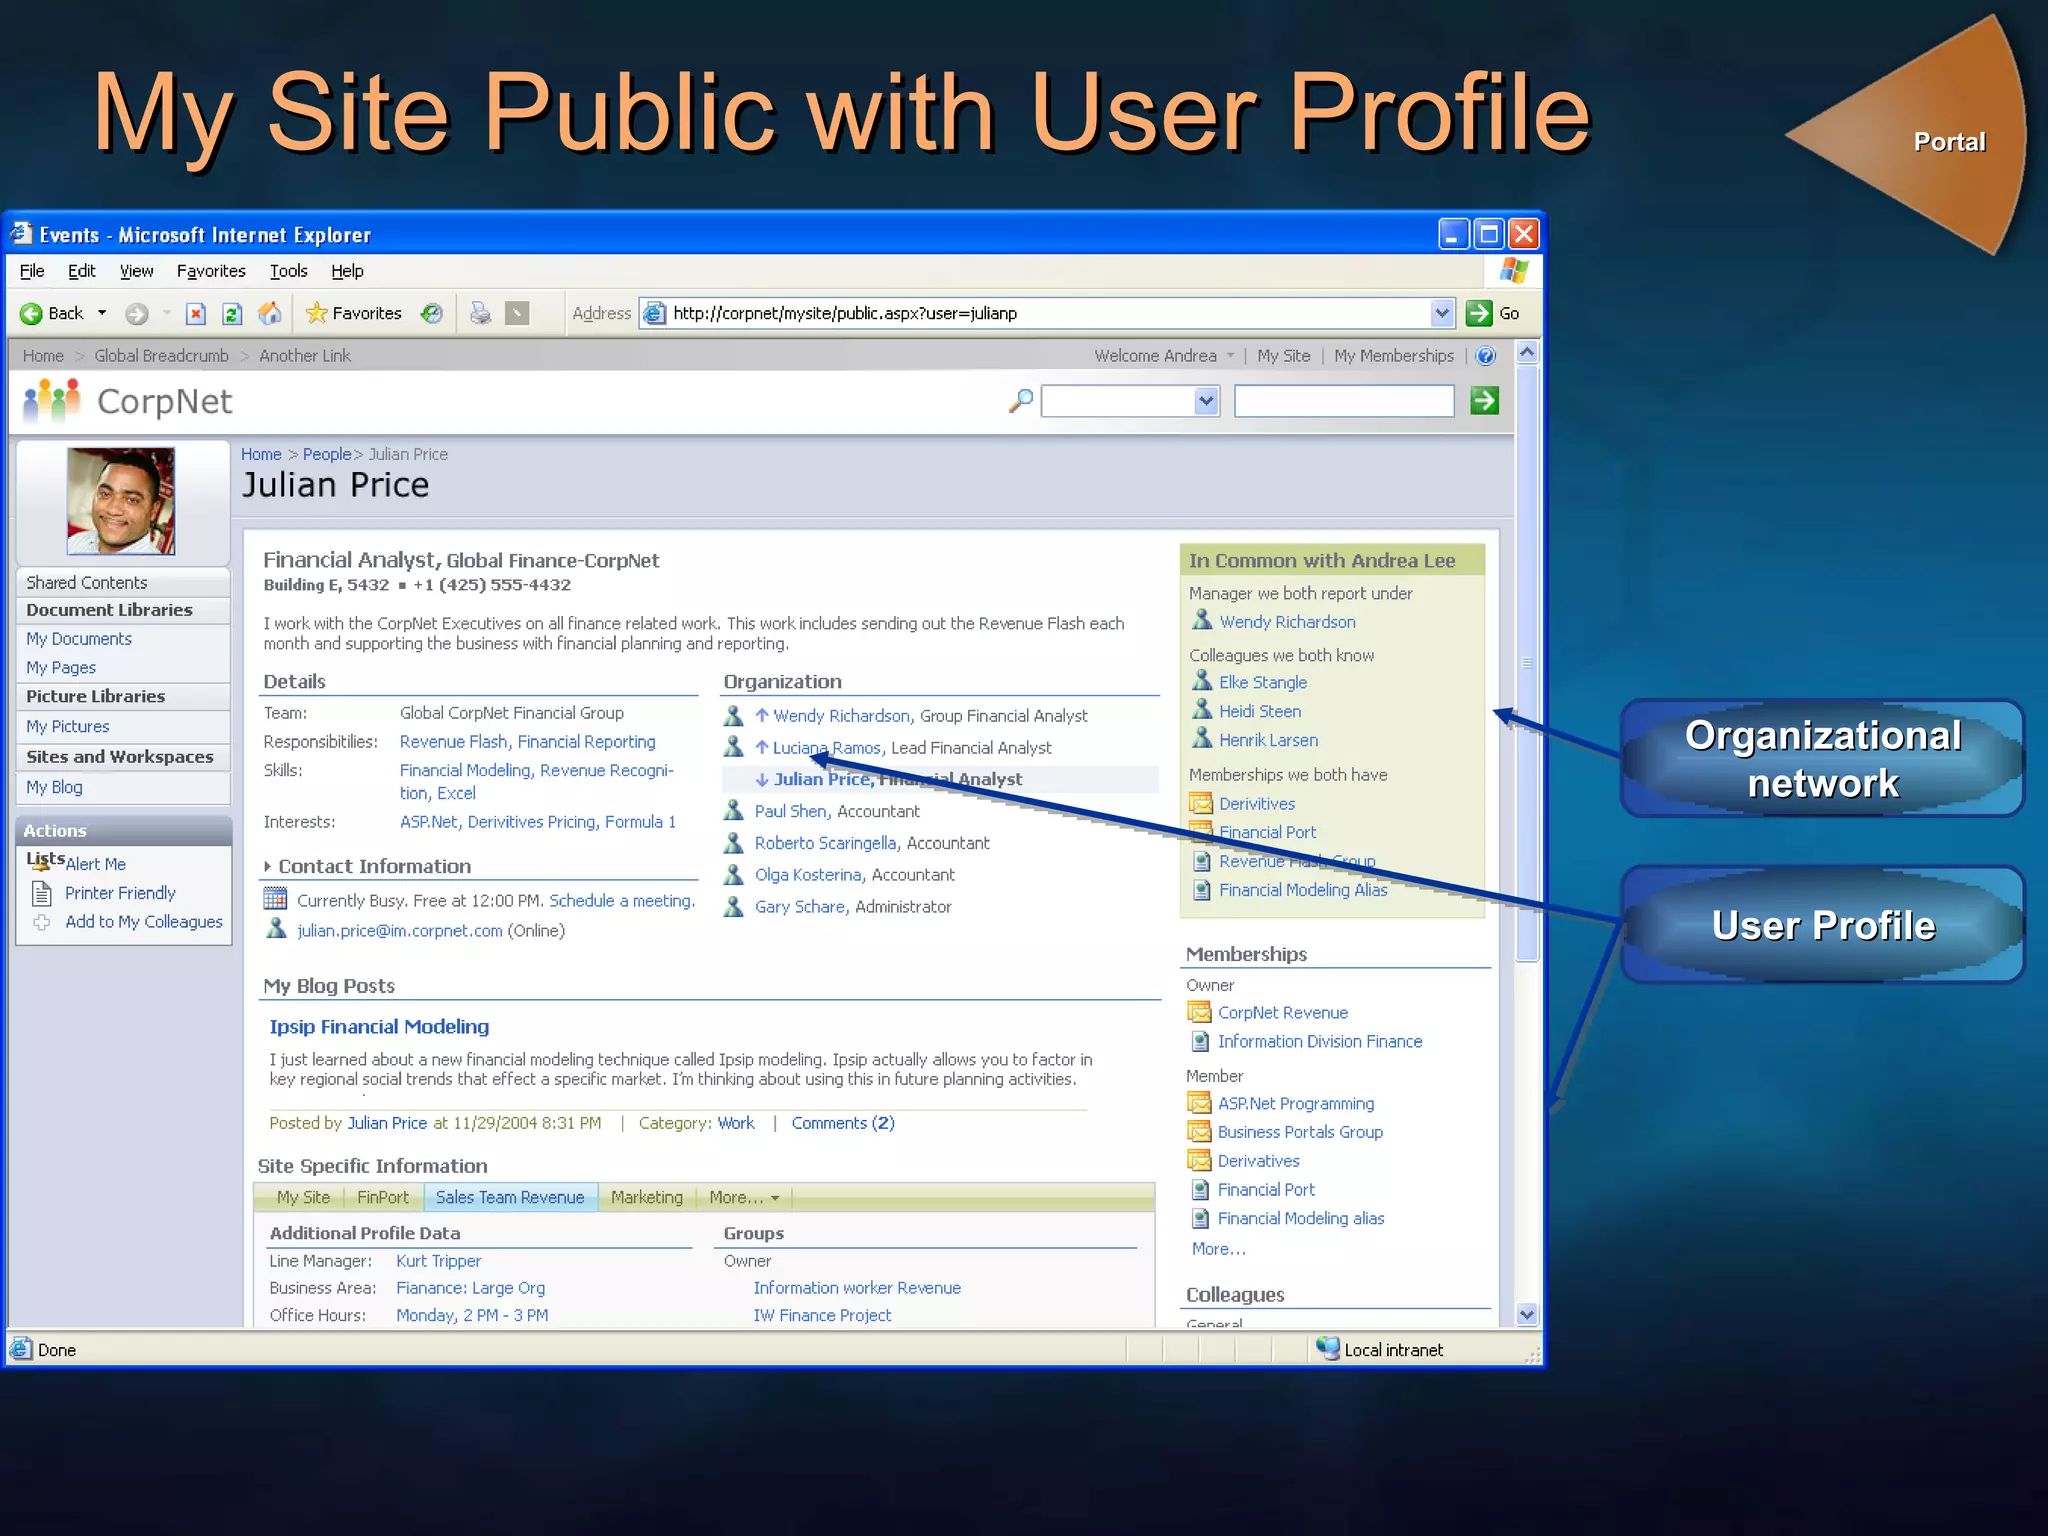This screenshot has width=2048, height=1536.
Task: Click the Local intranet zone status indicator
Action: pyautogui.click(x=1380, y=1349)
